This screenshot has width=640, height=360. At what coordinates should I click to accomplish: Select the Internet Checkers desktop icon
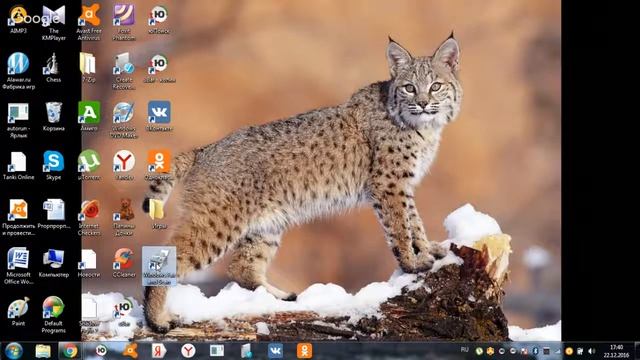point(89,218)
